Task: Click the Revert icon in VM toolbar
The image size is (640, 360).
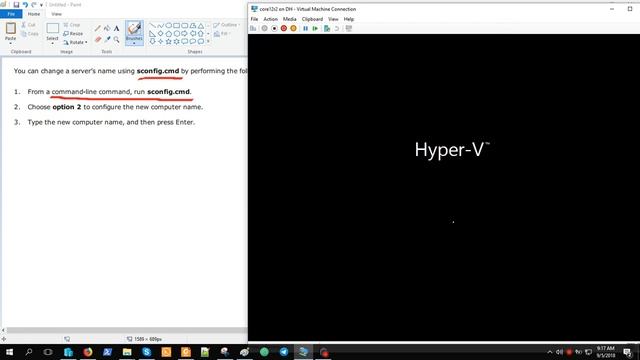Action: coord(337,29)
